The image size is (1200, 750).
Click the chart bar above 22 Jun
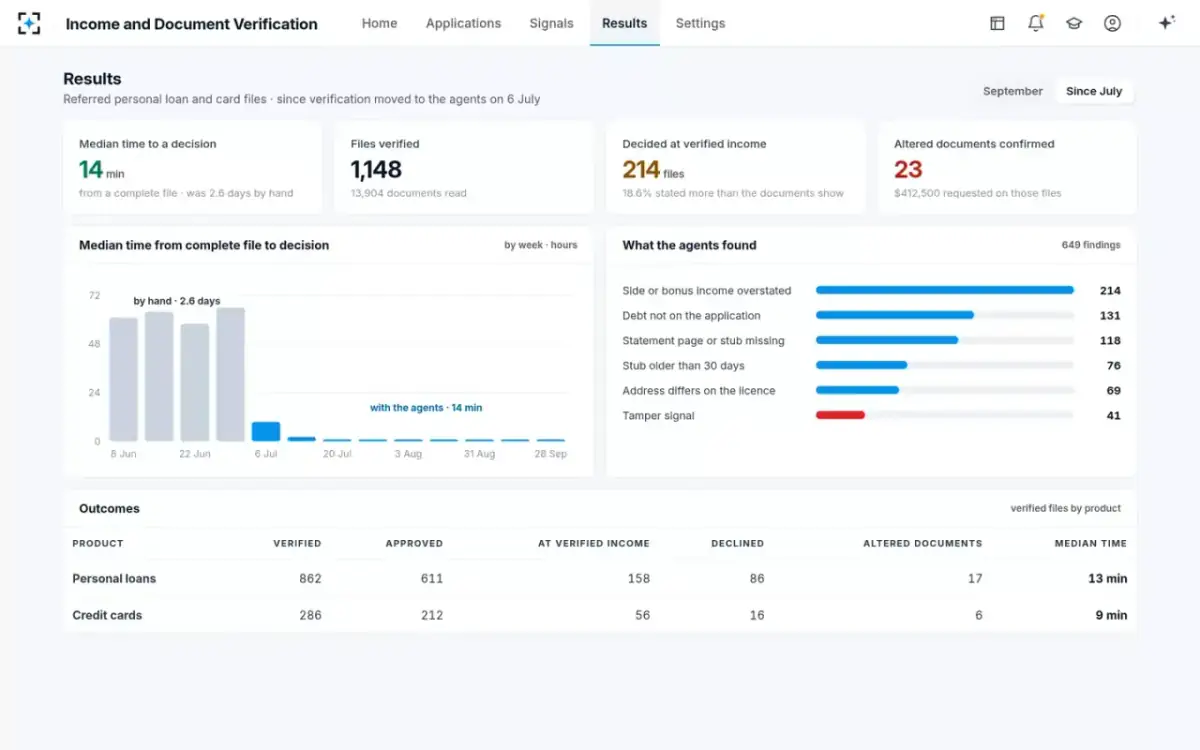pos(195,382)
